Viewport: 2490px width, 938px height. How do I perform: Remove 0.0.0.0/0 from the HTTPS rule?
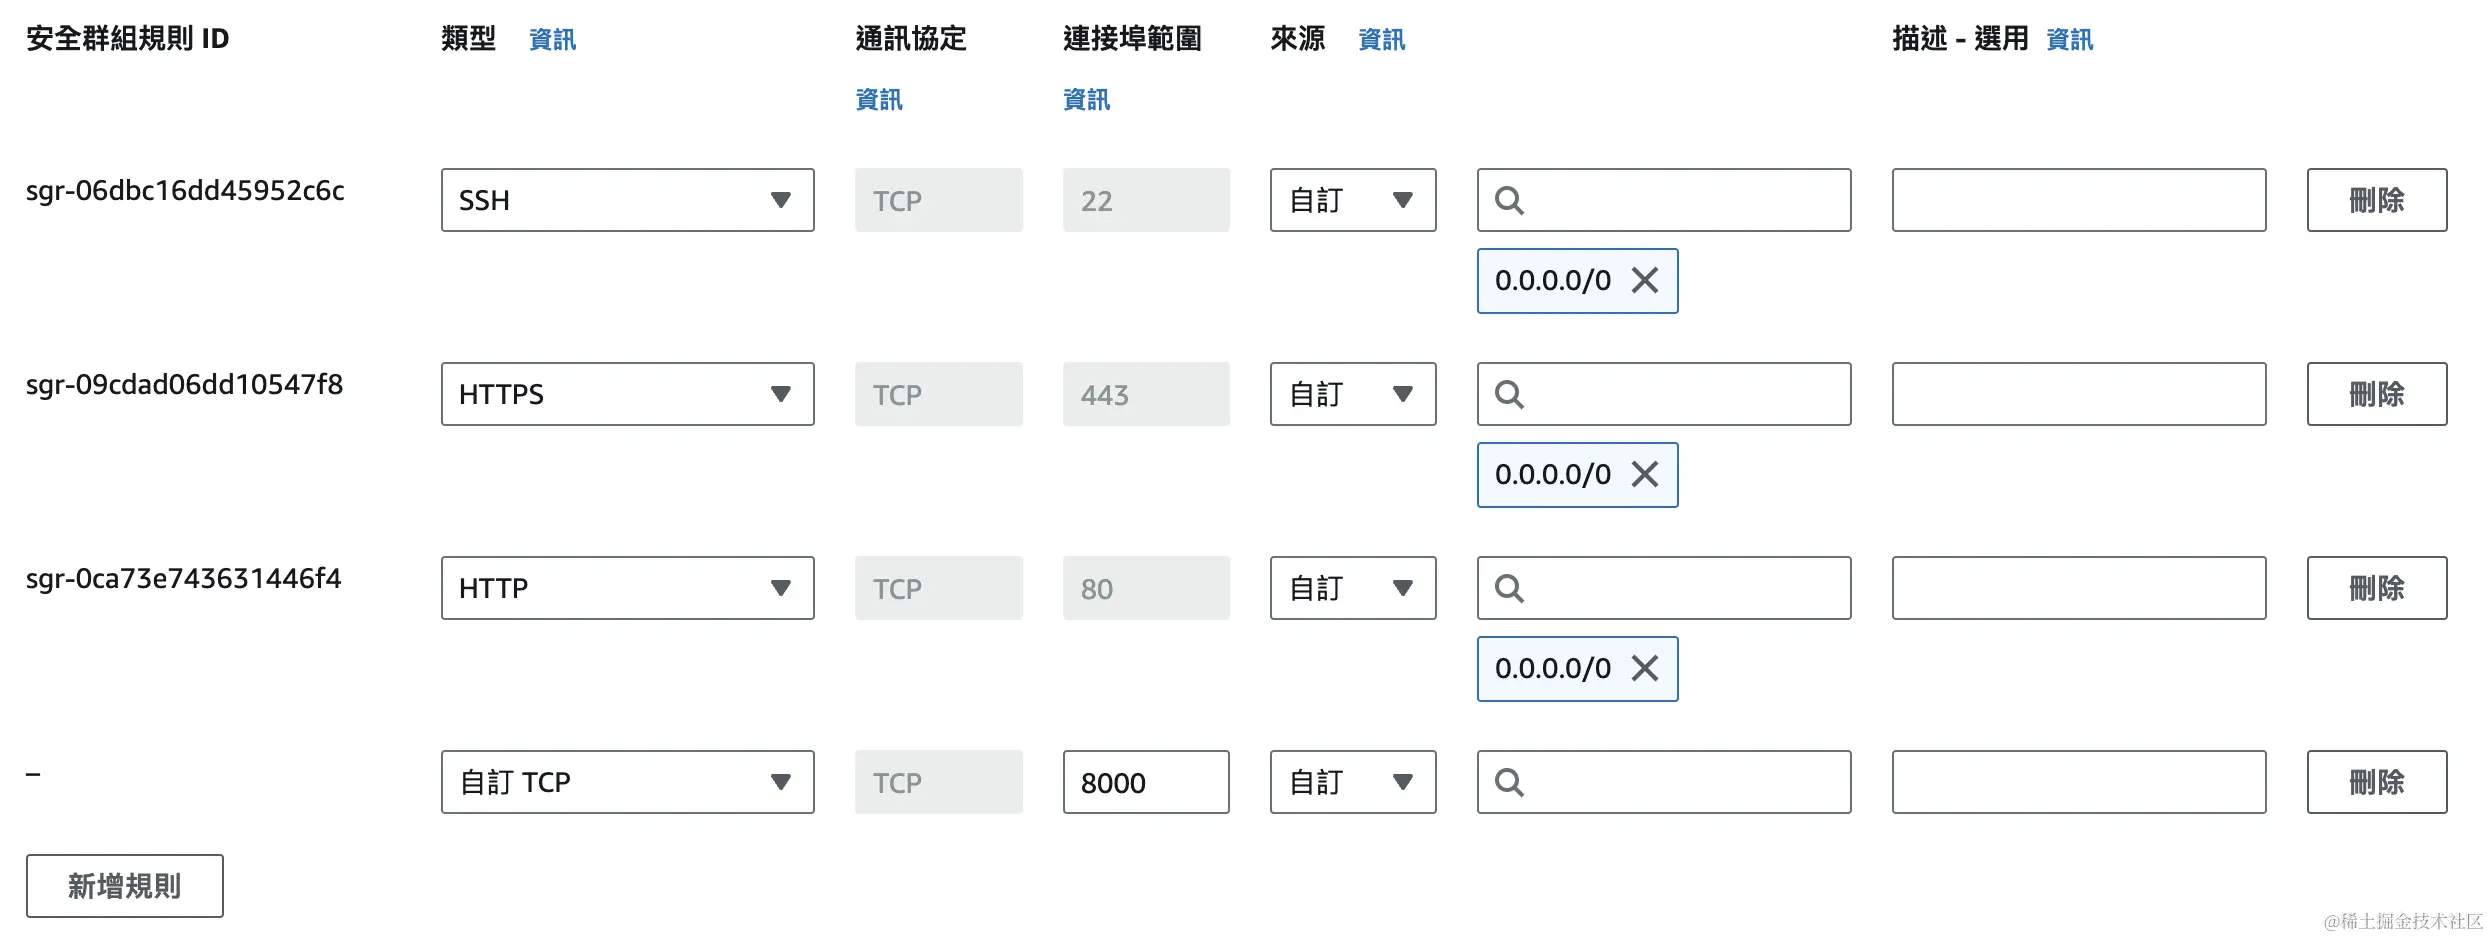coord(1645,475)
